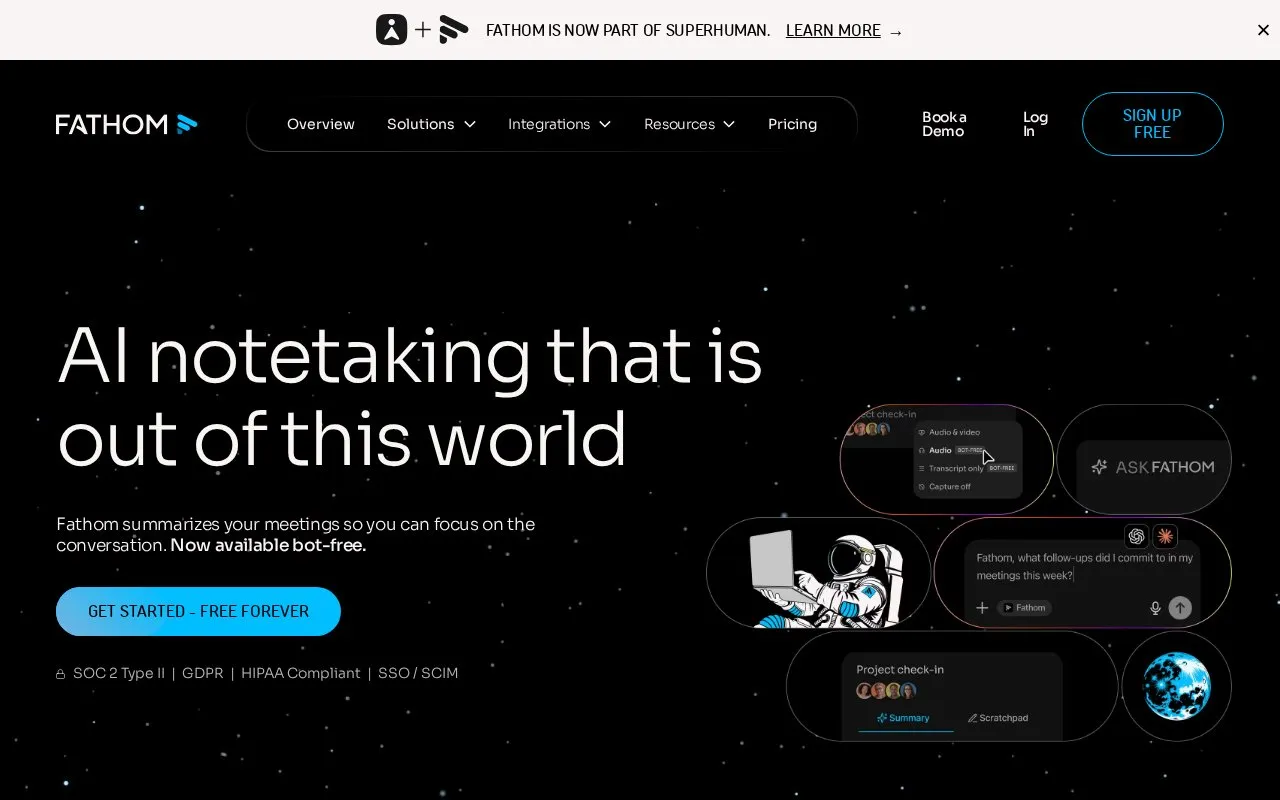Click GET STARTED - FREE FOREVER button
The height and width of the screenshot is (800, 1280).
pos(198,611)
